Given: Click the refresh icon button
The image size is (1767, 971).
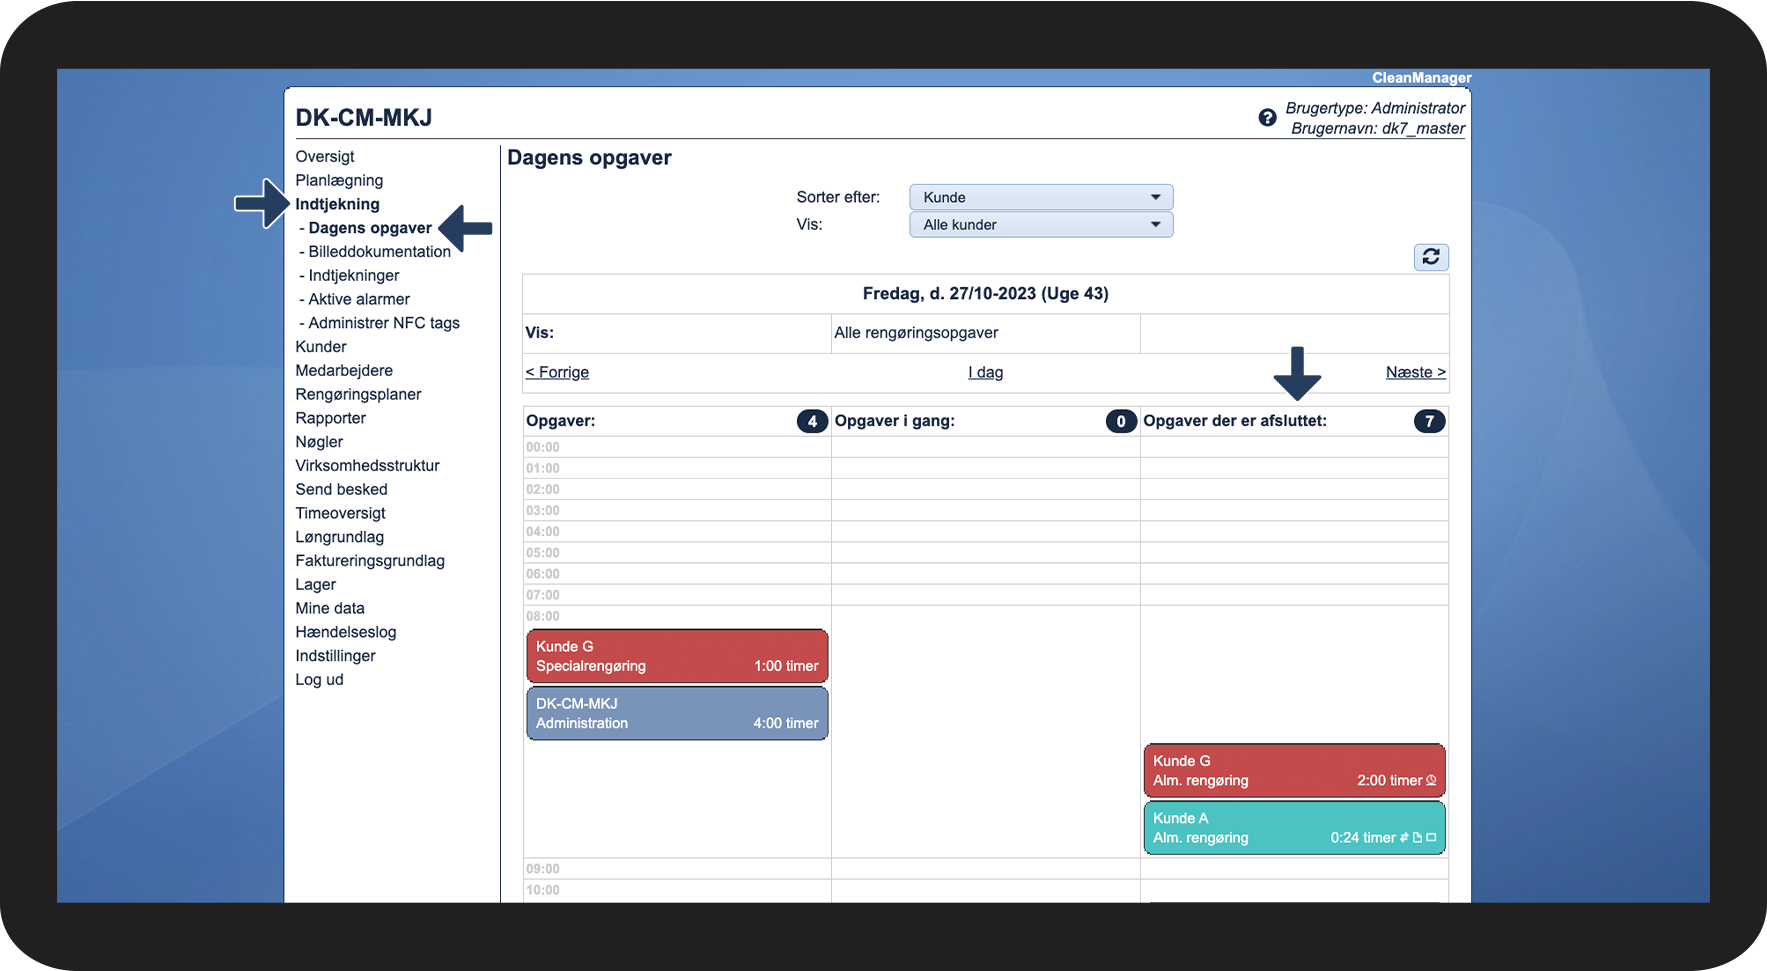Looking at the screenshot, I should point(1431,257).
